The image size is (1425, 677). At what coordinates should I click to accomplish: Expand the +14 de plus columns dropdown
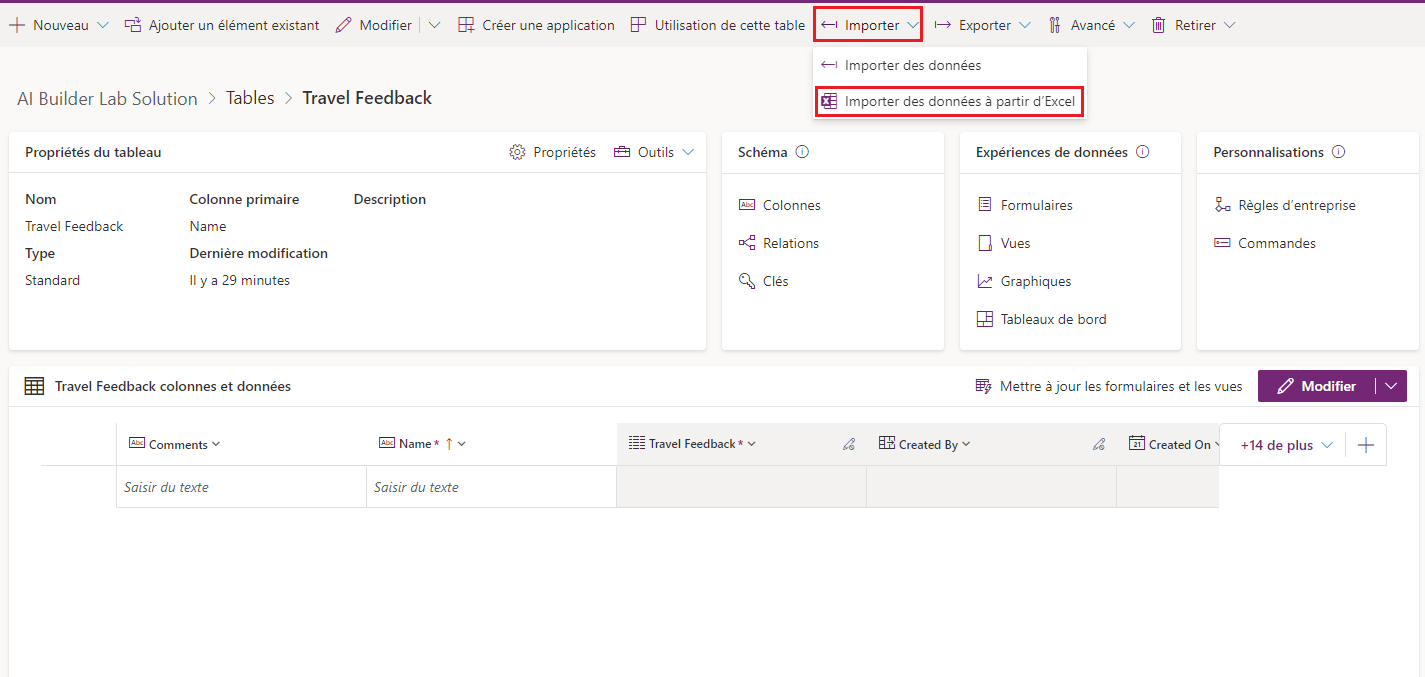[x=1282, y=443]
